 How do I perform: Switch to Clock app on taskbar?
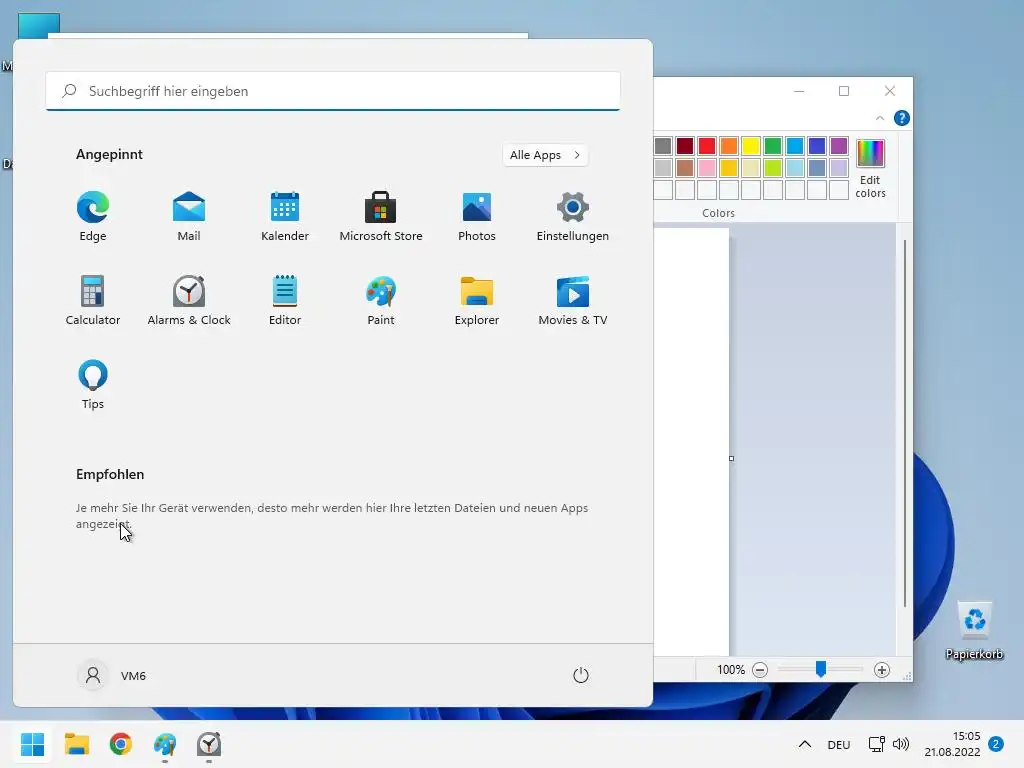[x=209, y=744]
